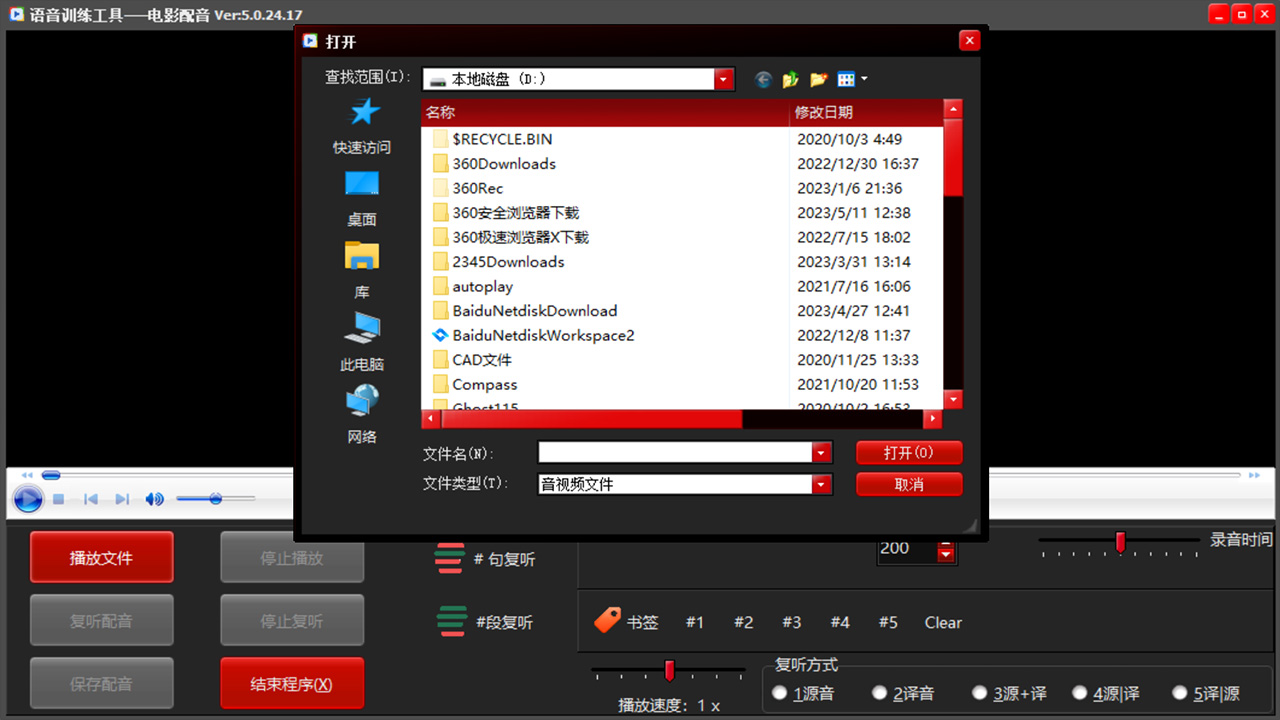Jump to bookmark #3

tap(791, 622)
